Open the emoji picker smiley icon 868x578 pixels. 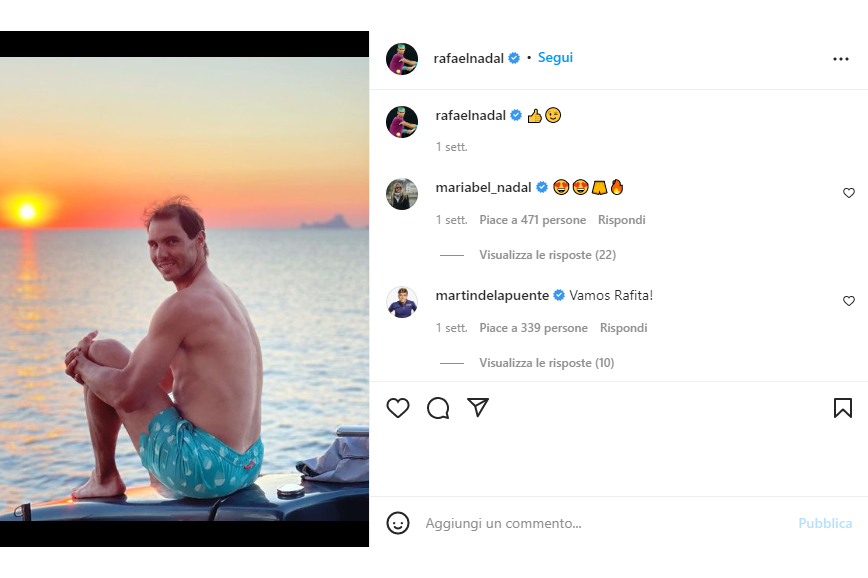[398, 523]
